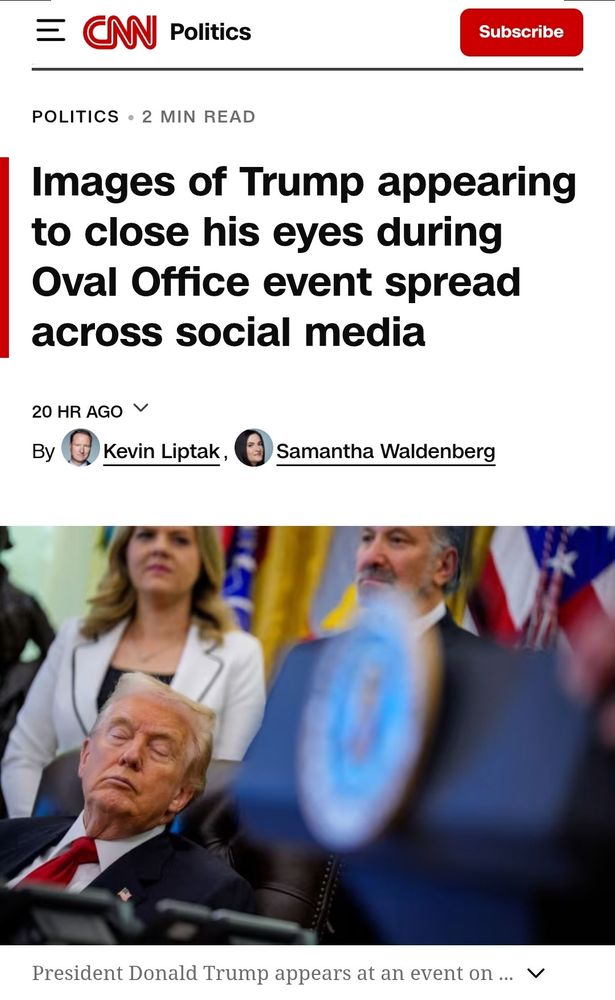
Task: Click the 2 MIN READ label
Action: coord(198,117)
